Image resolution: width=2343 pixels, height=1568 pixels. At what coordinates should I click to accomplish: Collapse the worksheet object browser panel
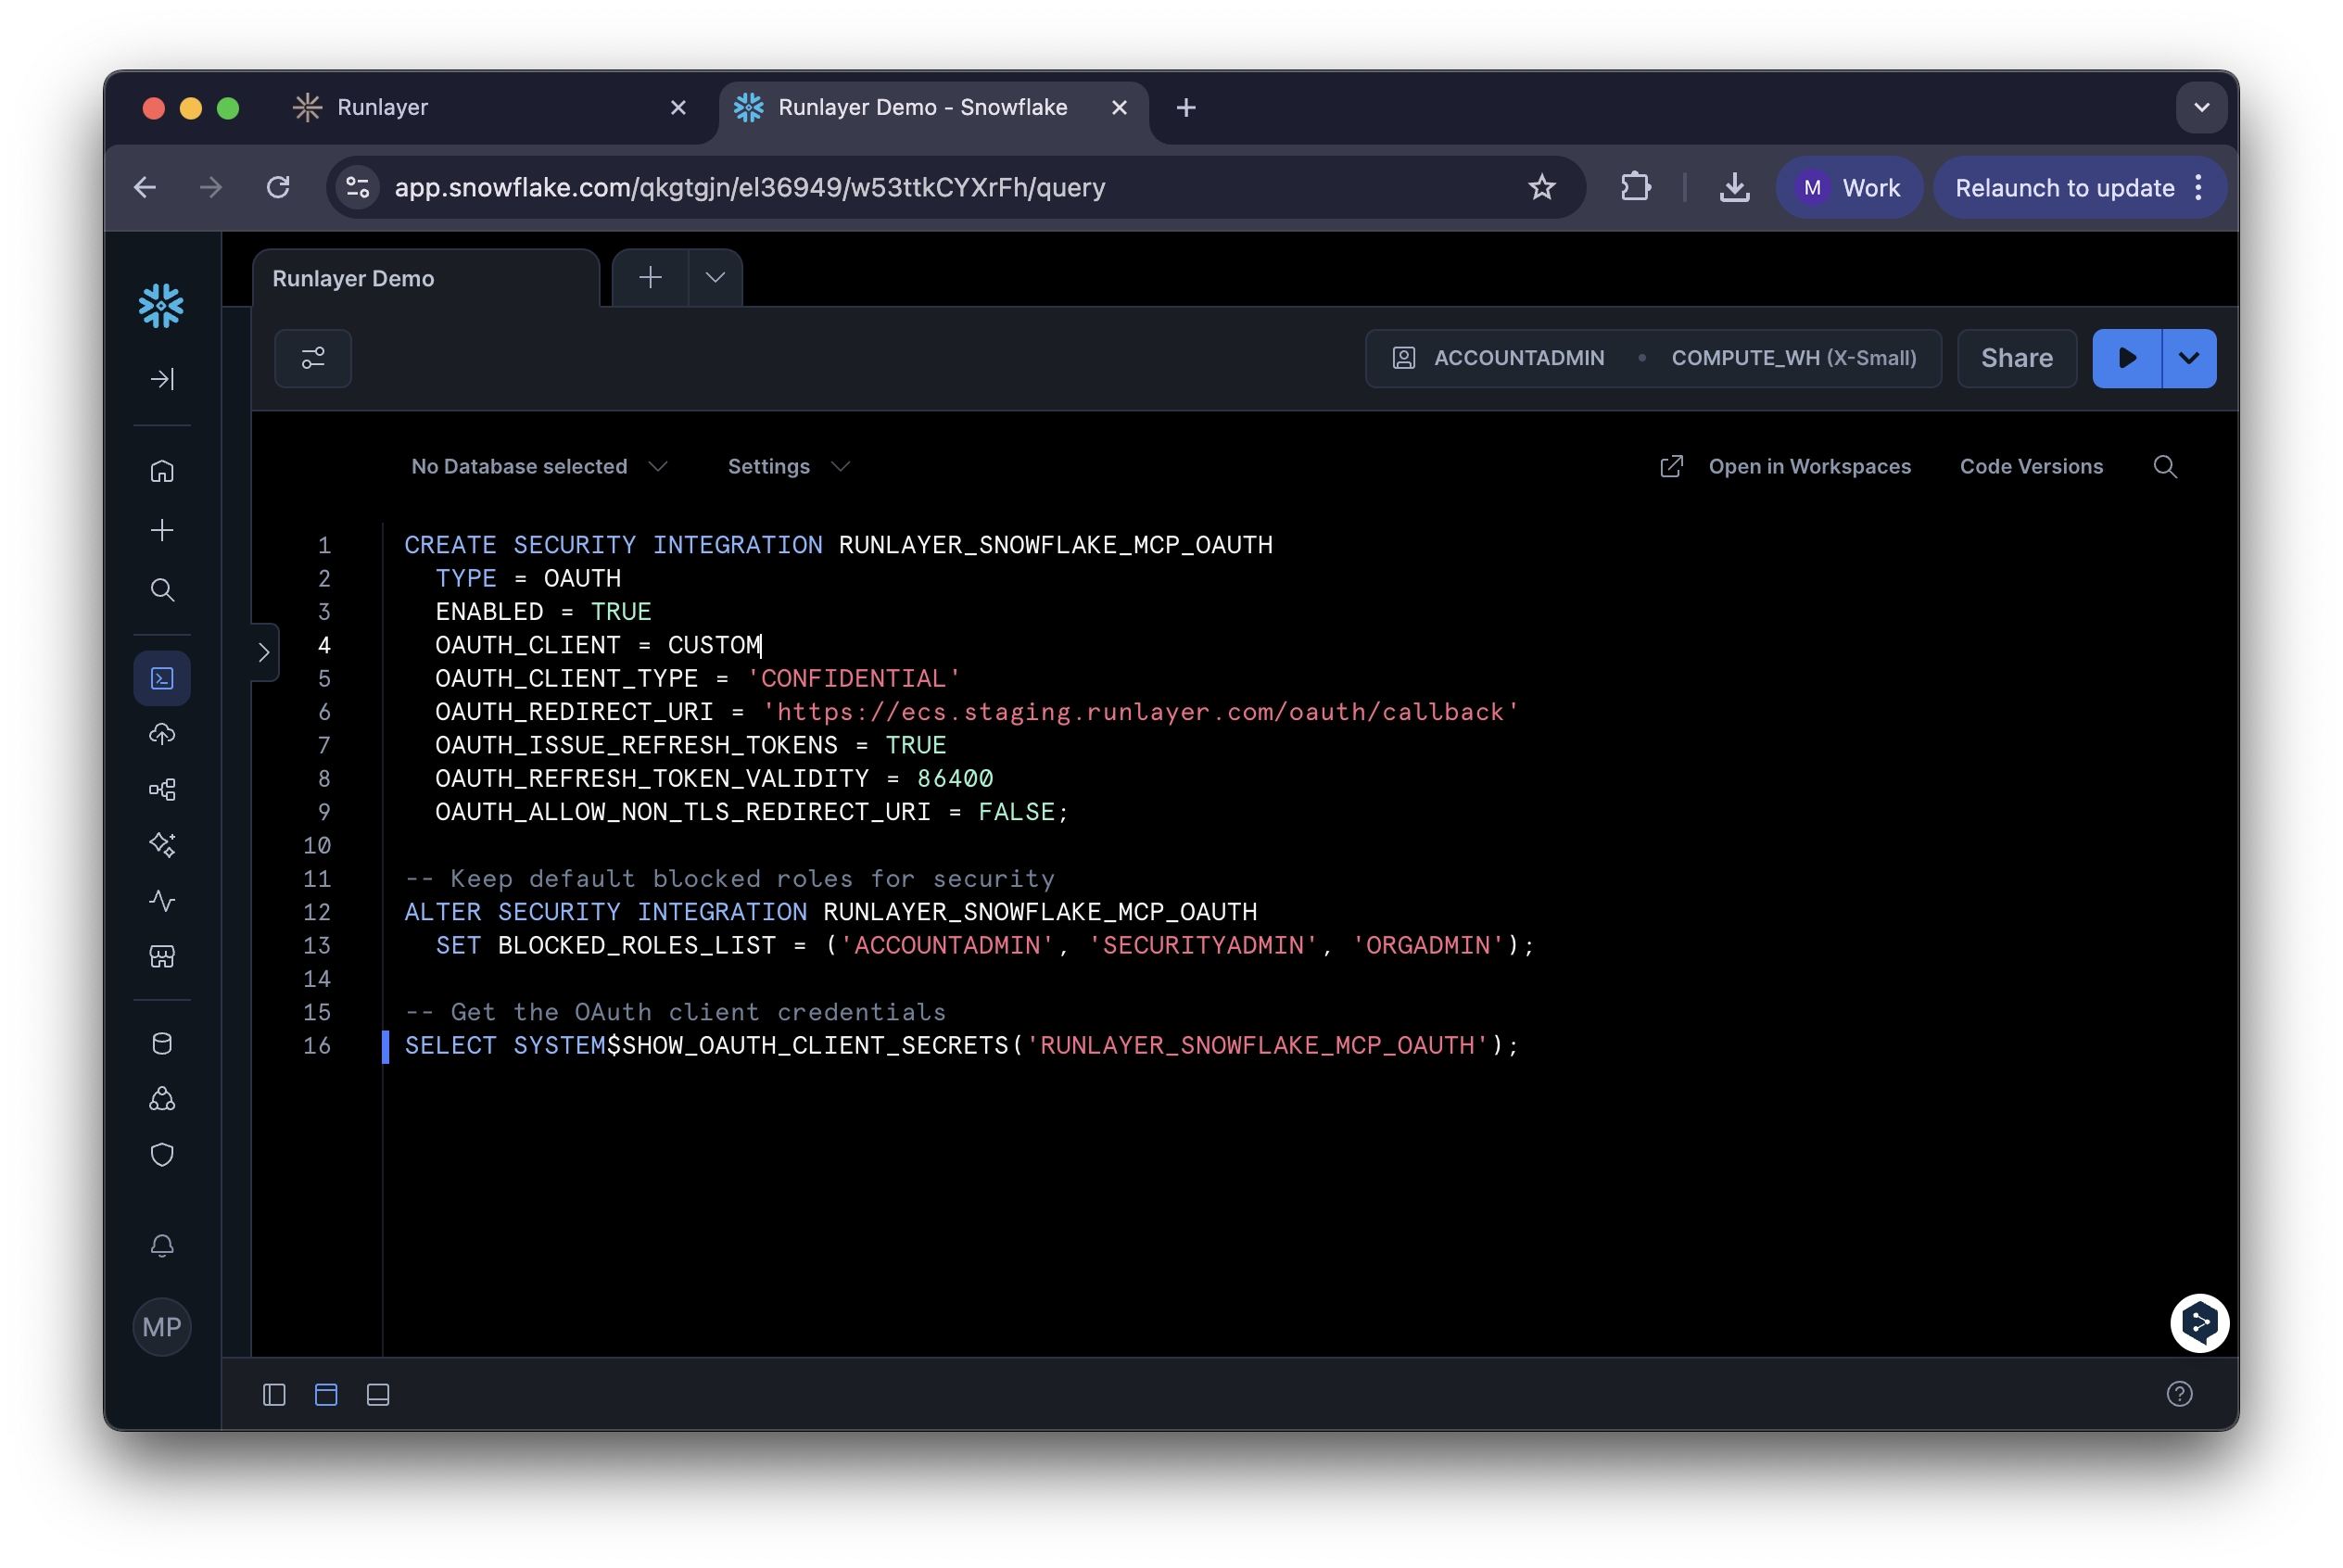(264, 652)
